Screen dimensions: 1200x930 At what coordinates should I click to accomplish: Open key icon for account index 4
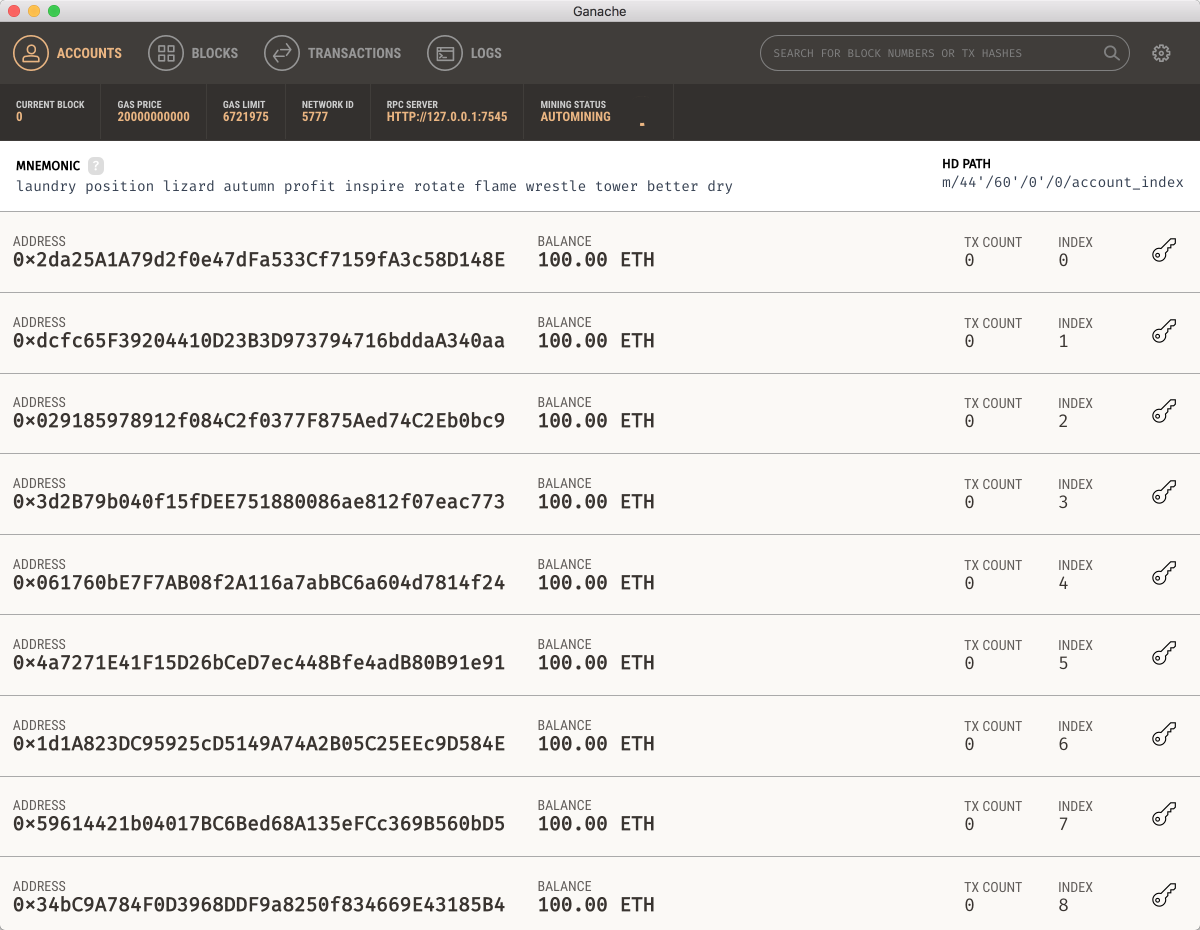[1163, 574]
